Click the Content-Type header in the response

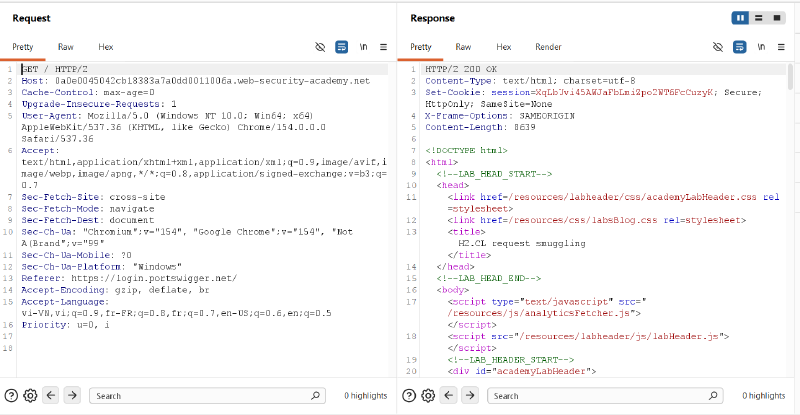[x=530, y=81]
